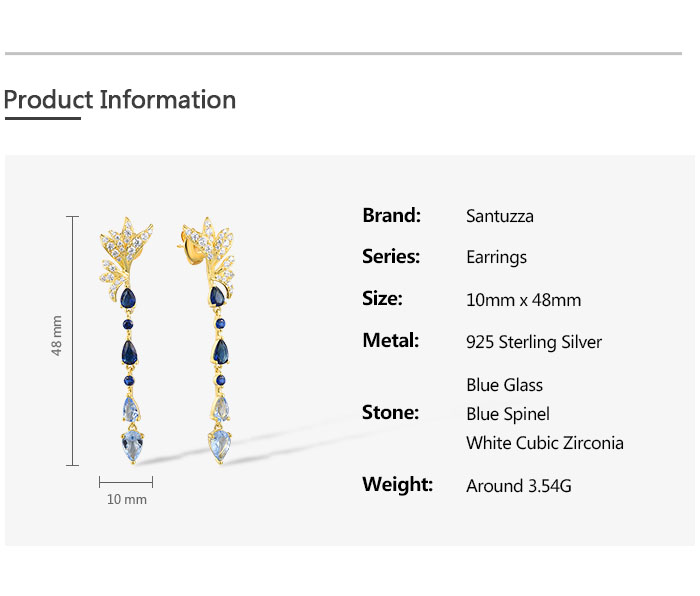
Task: Click the Weight: label
Action: pos(397,485)
